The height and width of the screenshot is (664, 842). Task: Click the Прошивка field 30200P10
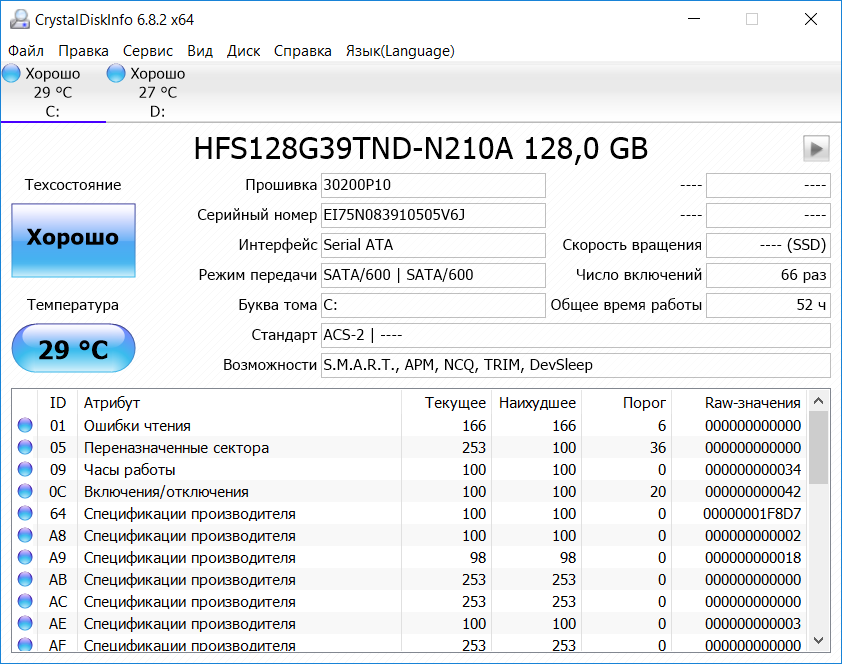coord(433,185)
